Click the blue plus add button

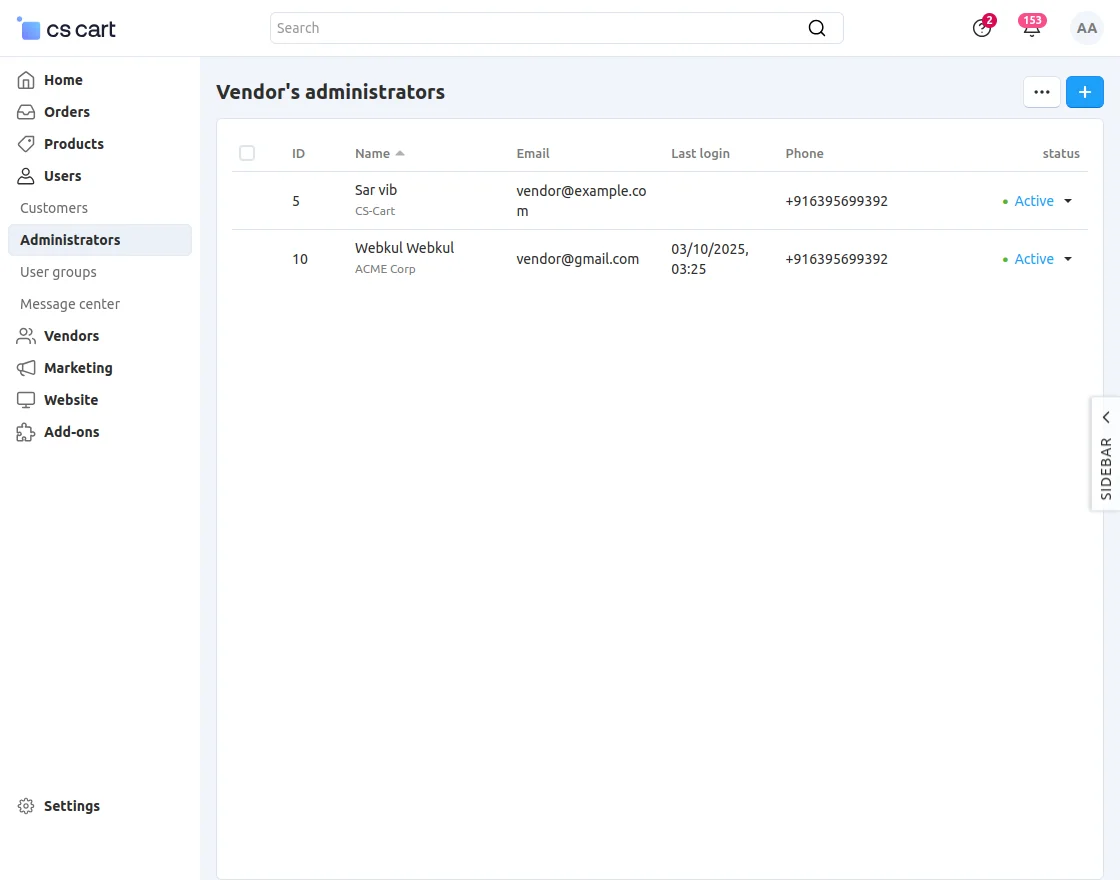click(x=1085, y=92)
